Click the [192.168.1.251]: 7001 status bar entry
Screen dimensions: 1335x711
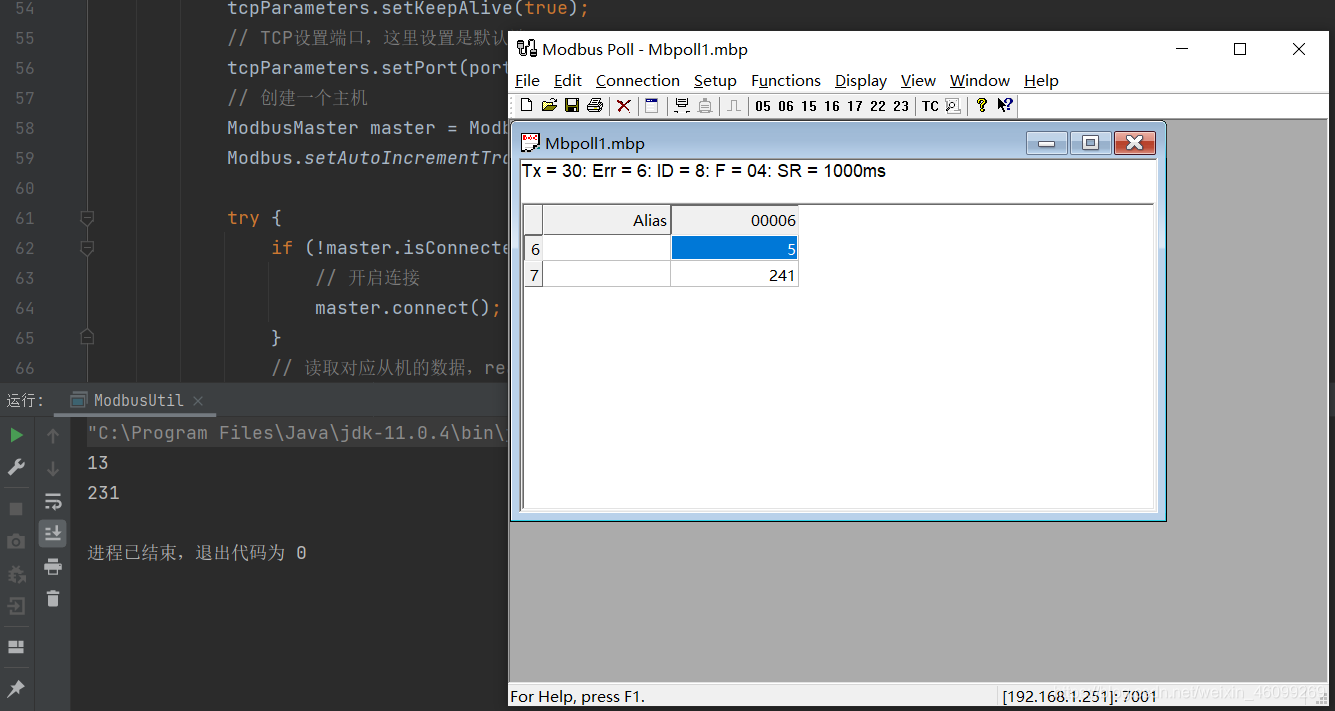coord(1080,696)
